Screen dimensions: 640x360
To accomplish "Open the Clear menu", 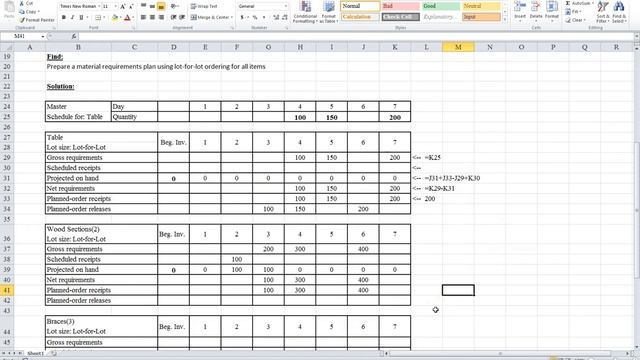I will pos(575,20).
